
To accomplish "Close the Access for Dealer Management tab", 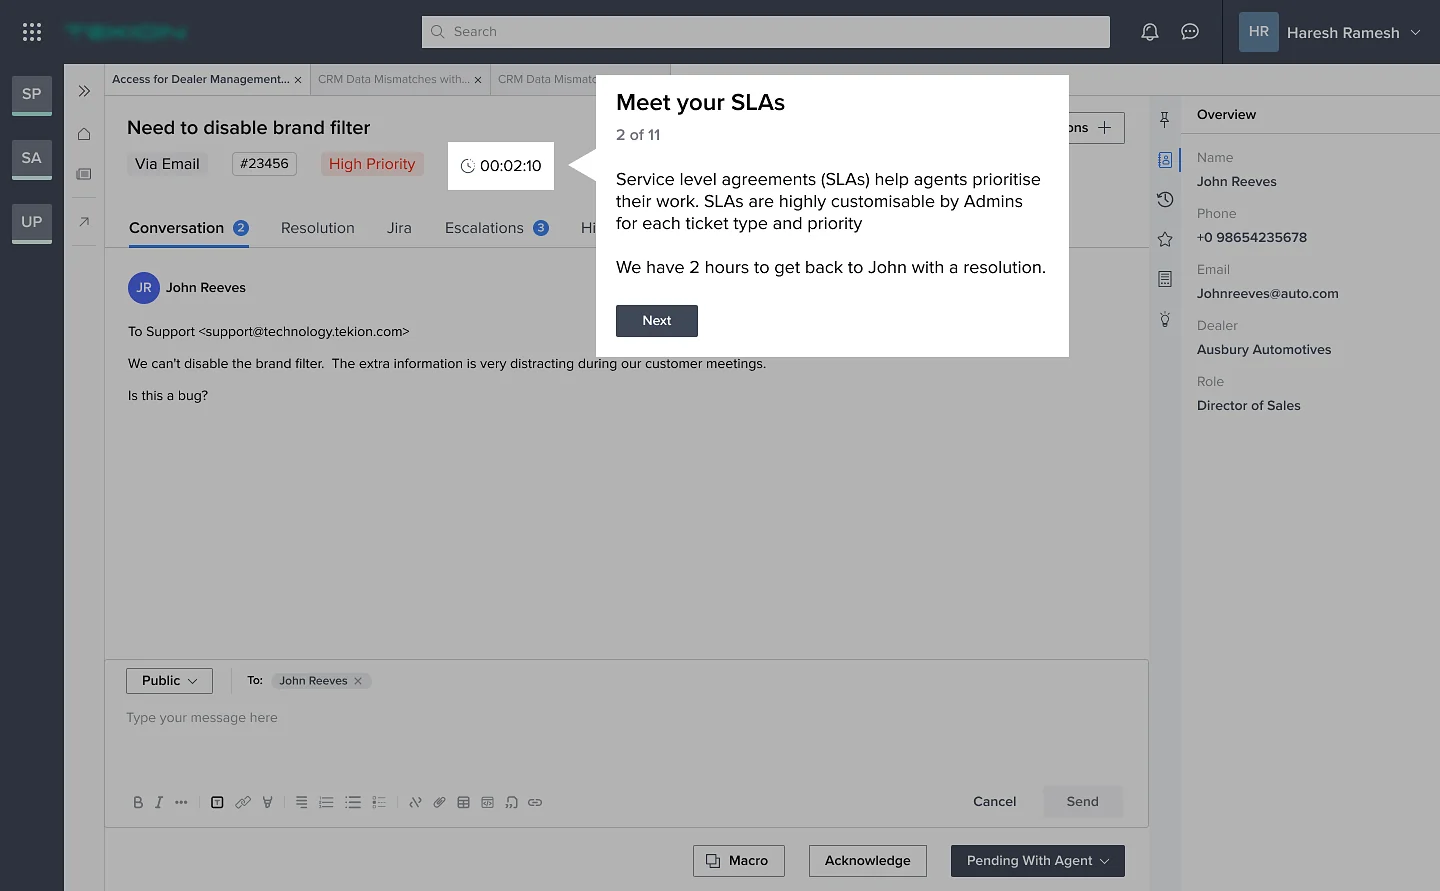I will point(298,80).
